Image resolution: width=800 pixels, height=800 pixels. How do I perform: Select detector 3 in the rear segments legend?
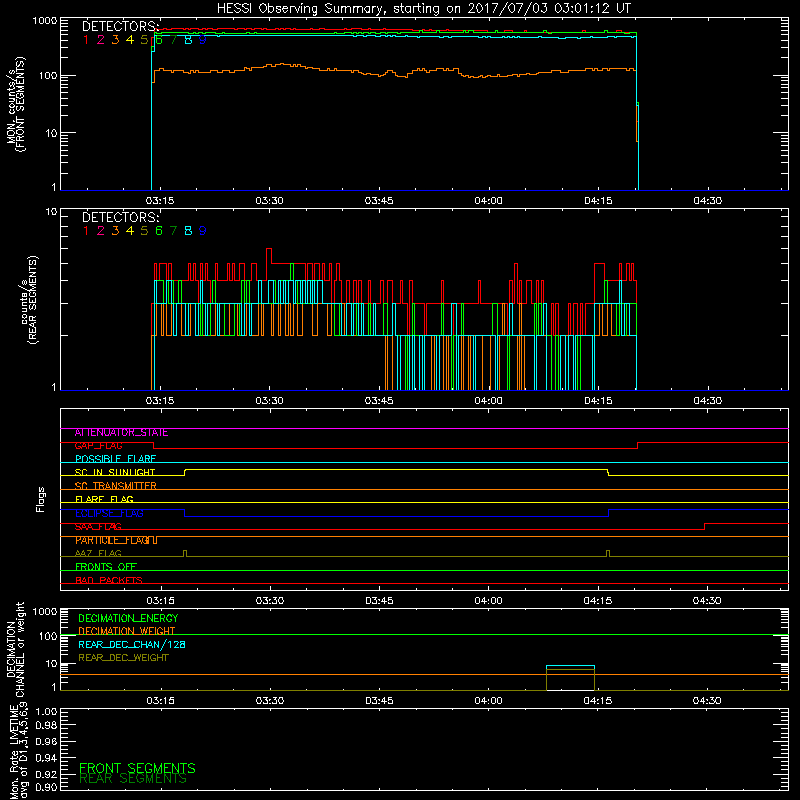(x=115, y=231)
